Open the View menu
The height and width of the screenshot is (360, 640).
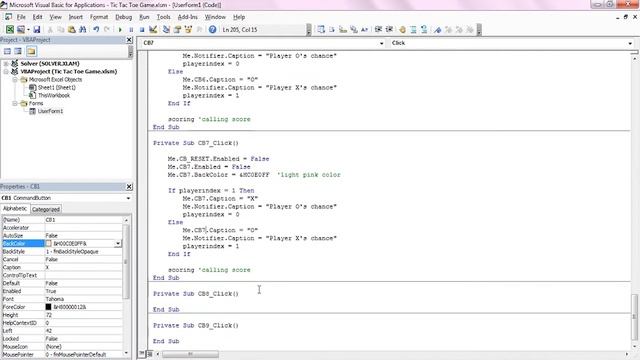pos(56,17)
